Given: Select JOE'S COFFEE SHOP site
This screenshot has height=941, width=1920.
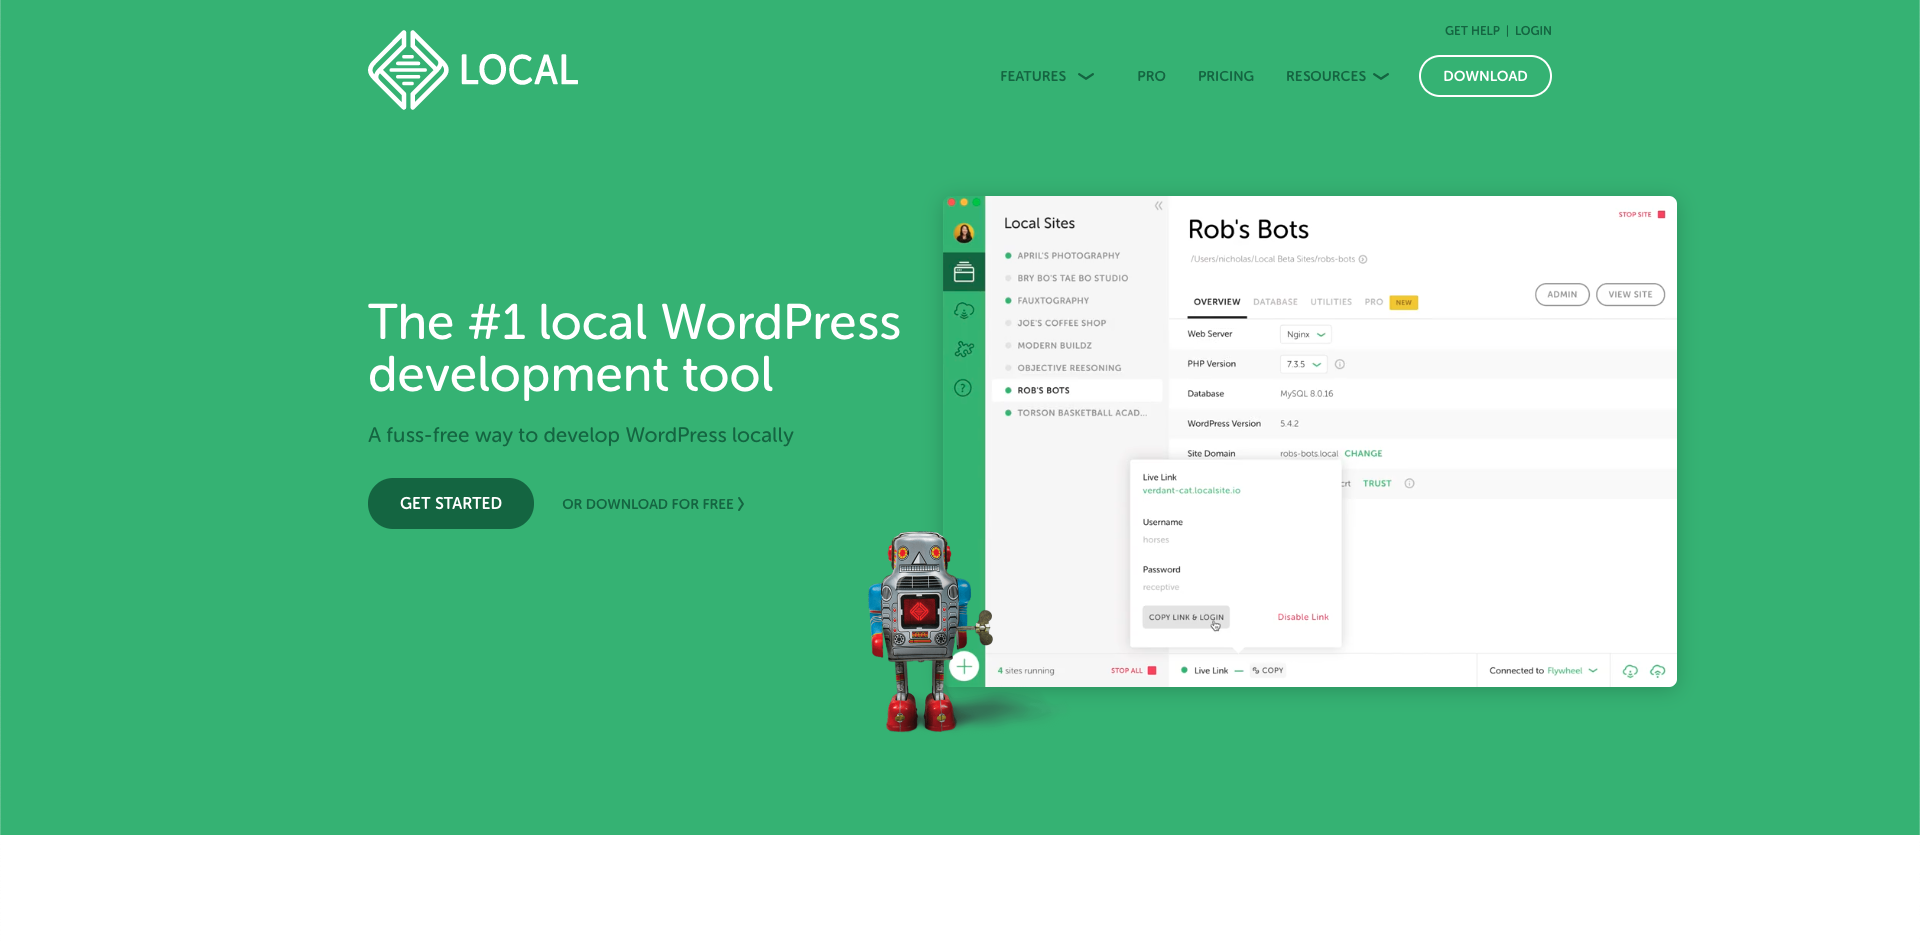Looking at the screenshot, I should click(x=1061, y=323).
